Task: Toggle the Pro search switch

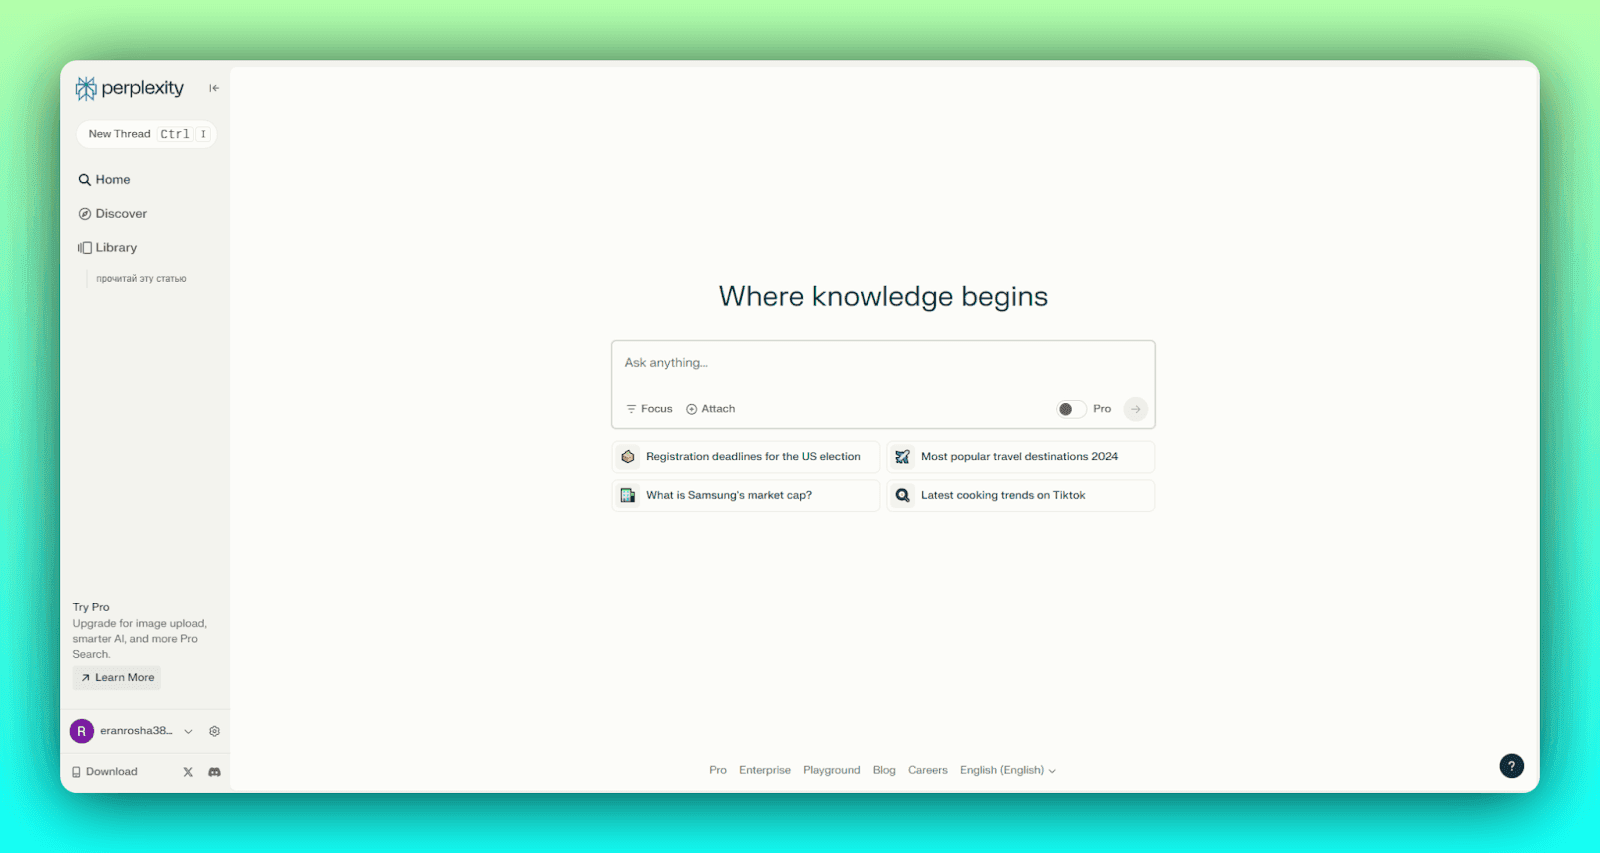Action: click(1071, 409)
